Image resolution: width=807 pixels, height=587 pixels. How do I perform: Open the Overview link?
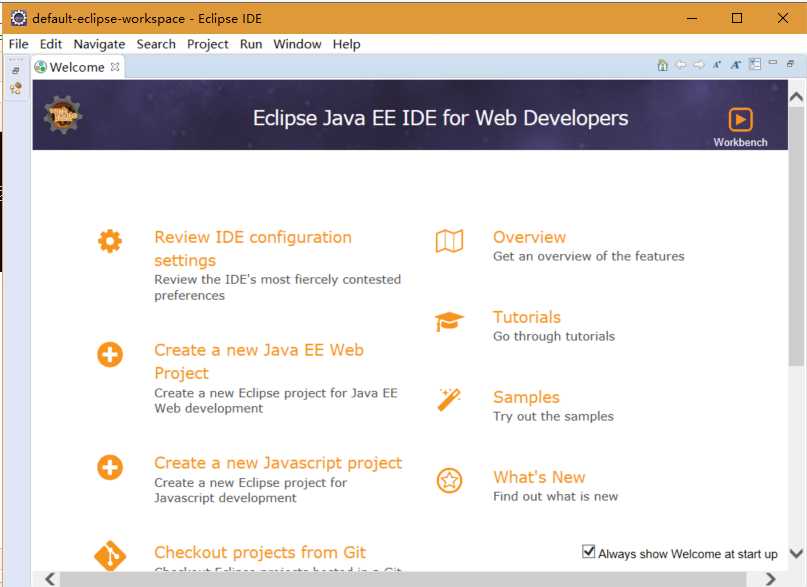(529, 237)
